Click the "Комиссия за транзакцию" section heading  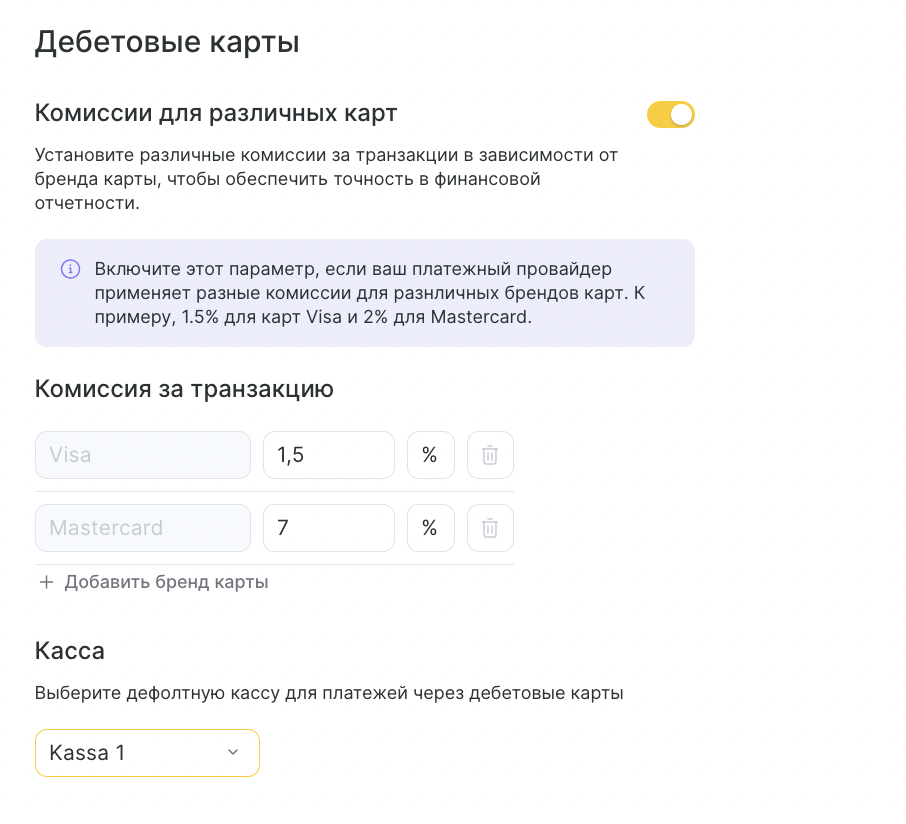(184, 389)
